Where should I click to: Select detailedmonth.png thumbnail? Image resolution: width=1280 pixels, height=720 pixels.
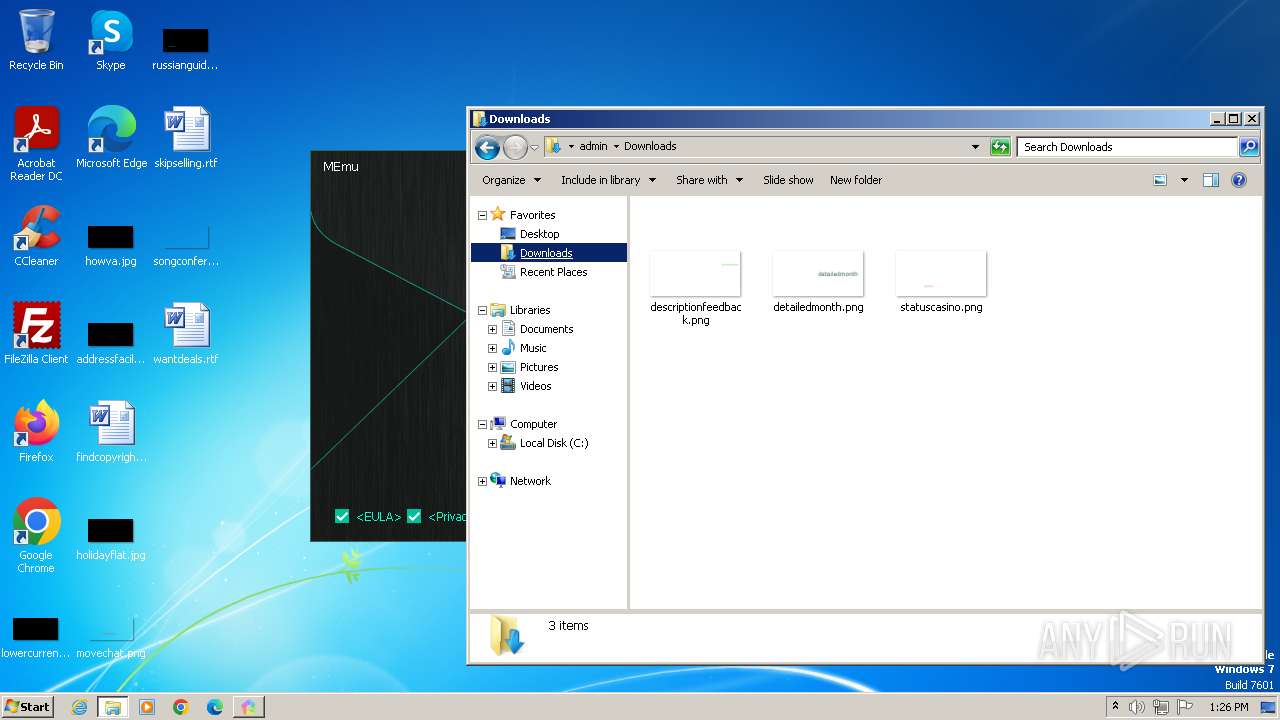[x=818, y=283]
